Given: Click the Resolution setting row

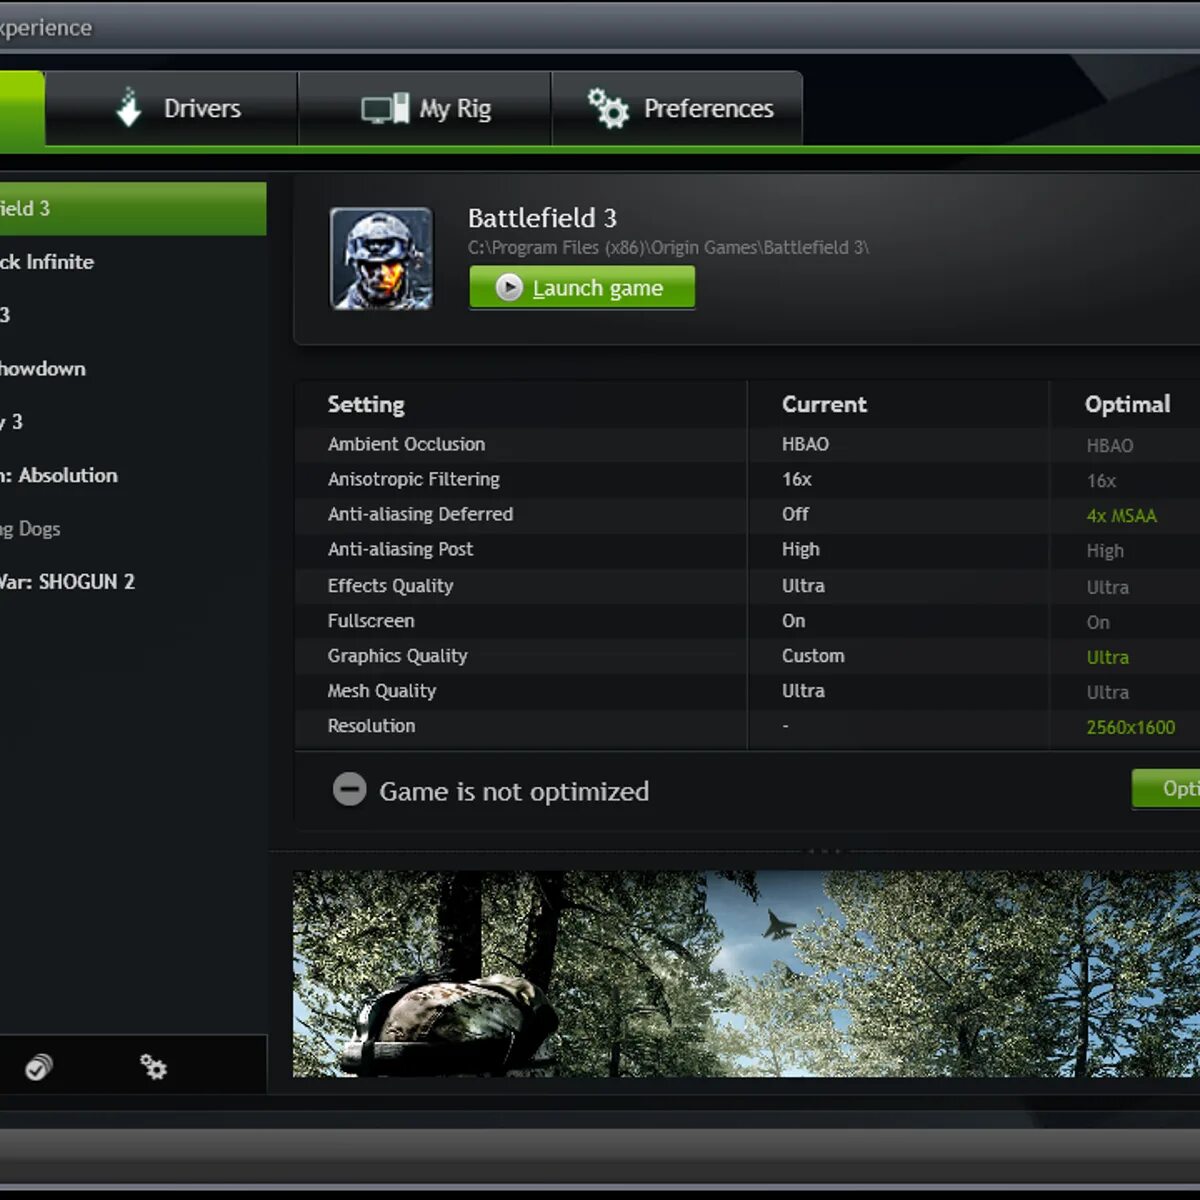Looking at the screenshot, I should click(x=747, y=726).
